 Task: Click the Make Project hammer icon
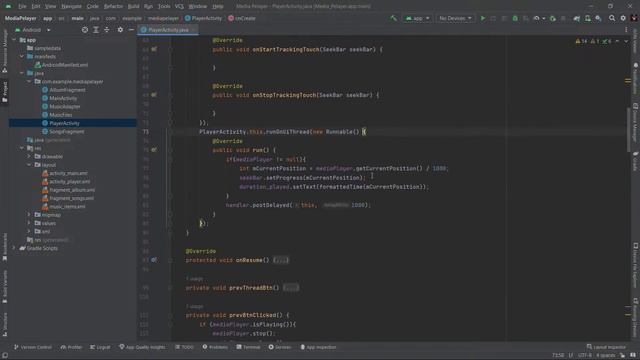tap(393, 18)
